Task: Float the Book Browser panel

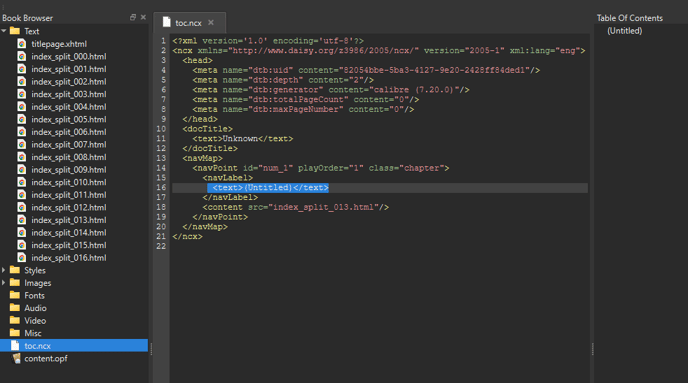Action: (x=133, y=18)
